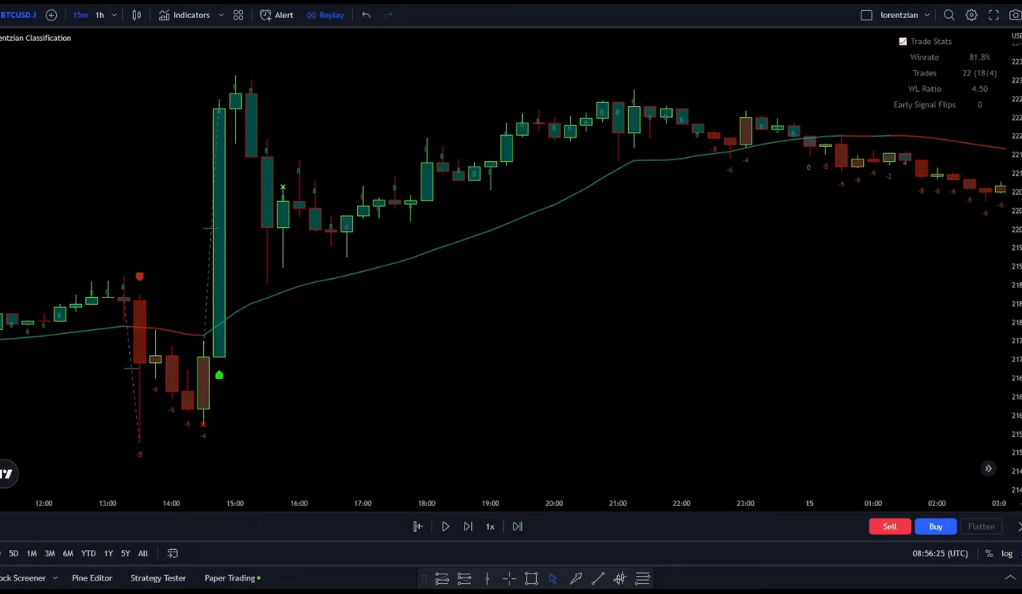Click the red Sell button
1022x594 pixels.
pyautogui.click(x=889, y=526)
